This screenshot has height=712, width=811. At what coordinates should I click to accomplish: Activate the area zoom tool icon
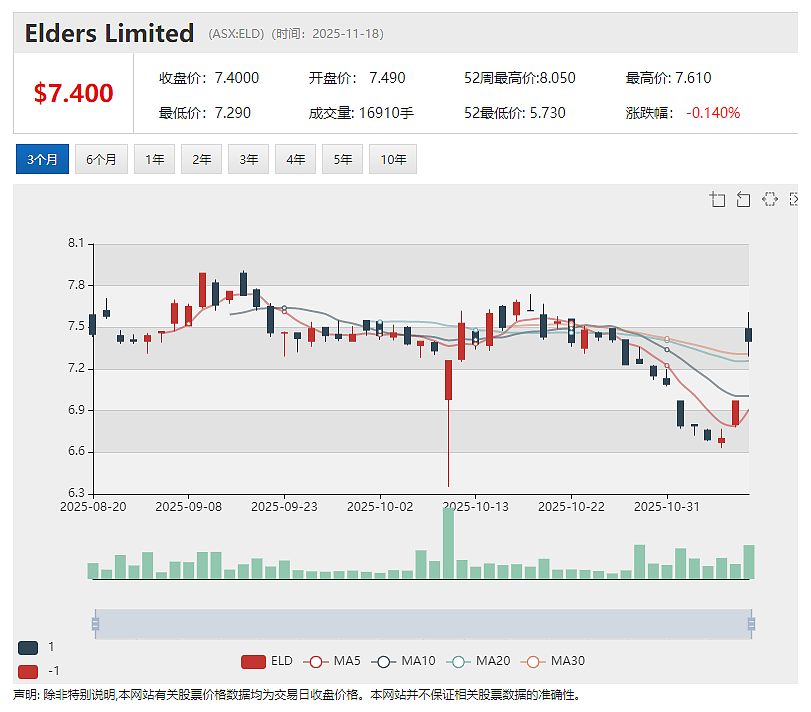717,199
